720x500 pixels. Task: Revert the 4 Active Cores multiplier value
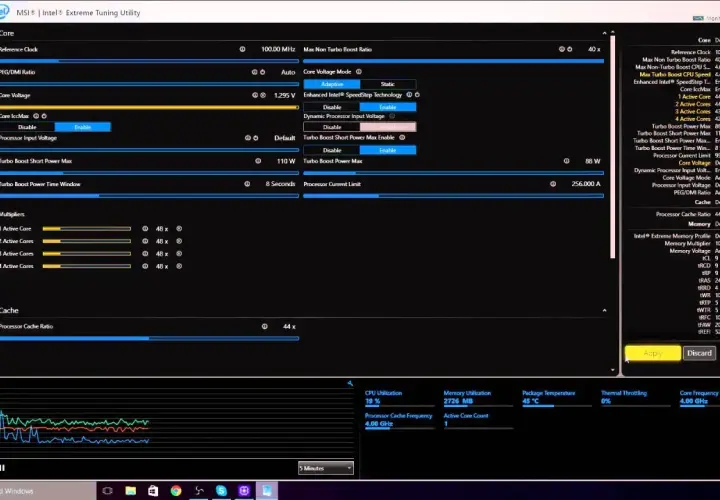pos(179,266)
